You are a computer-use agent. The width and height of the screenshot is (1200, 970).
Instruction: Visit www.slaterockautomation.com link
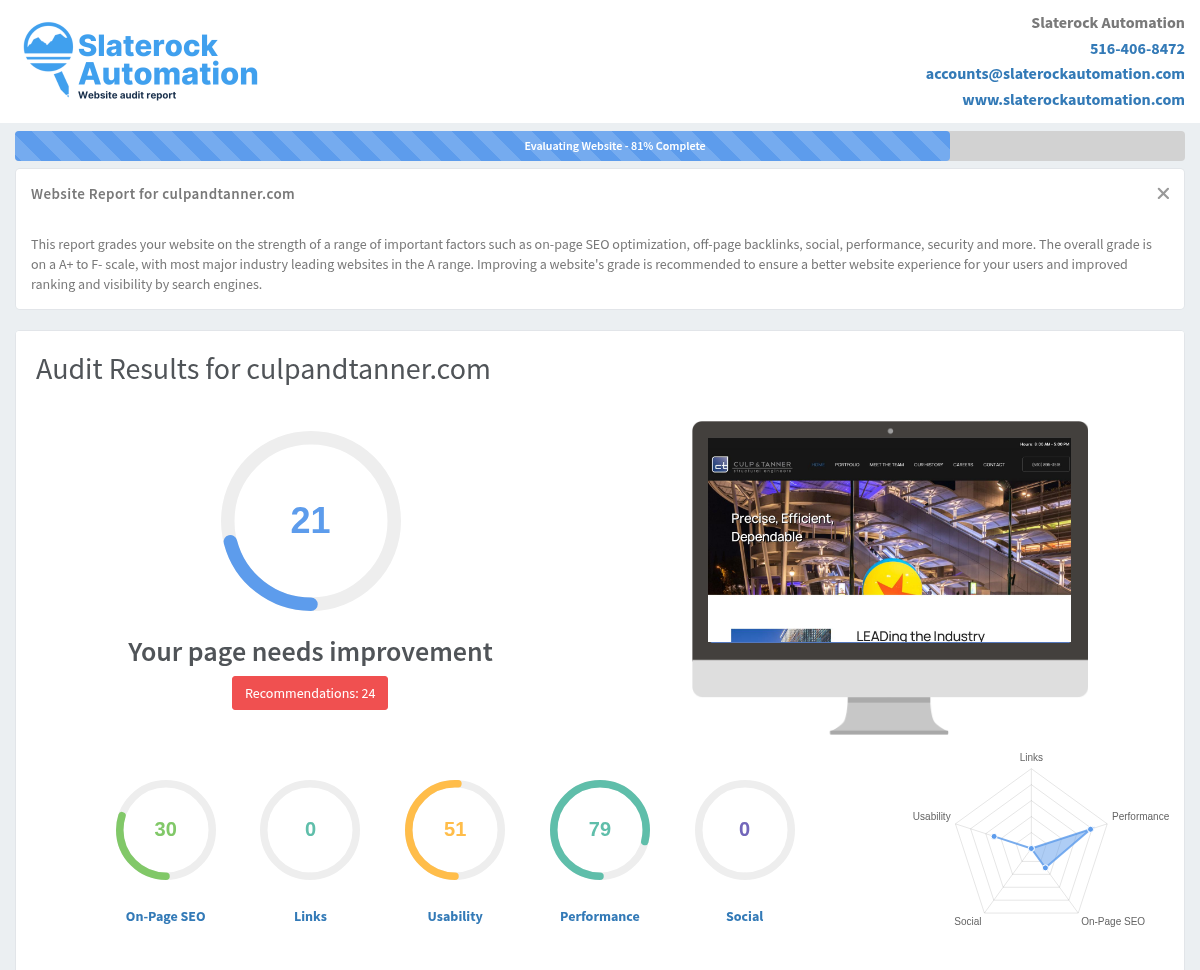(x=1073, y=100)
